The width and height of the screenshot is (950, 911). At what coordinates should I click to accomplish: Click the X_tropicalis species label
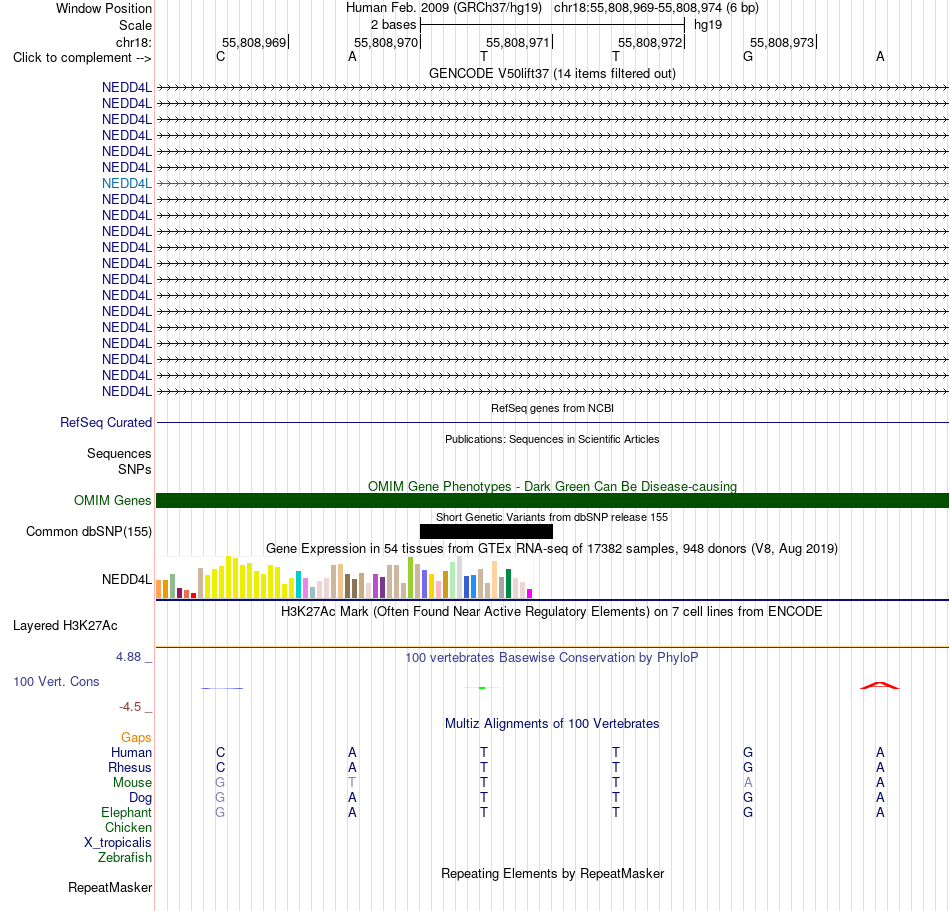pos(118,843)
